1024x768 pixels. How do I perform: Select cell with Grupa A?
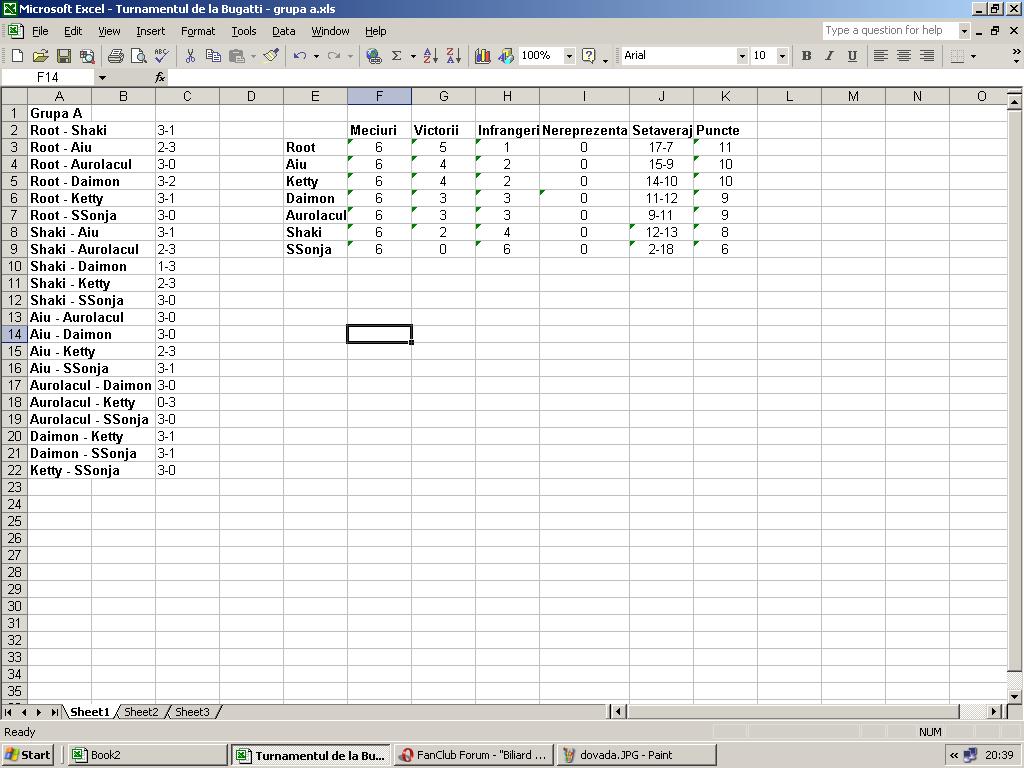[59, 113]
